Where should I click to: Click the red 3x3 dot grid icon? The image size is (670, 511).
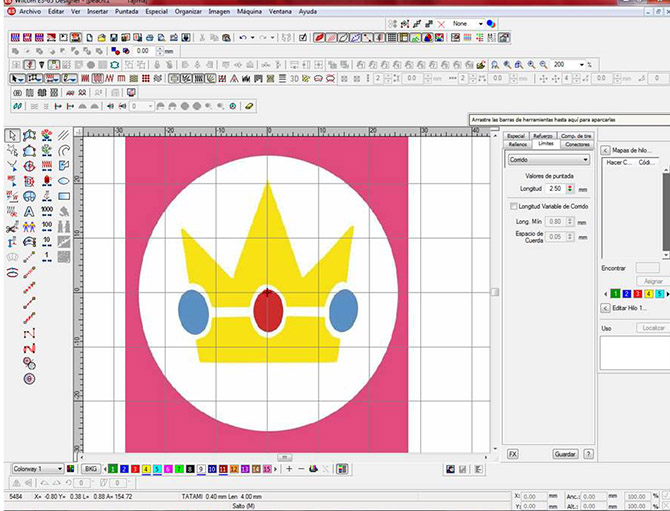(146, 79)
